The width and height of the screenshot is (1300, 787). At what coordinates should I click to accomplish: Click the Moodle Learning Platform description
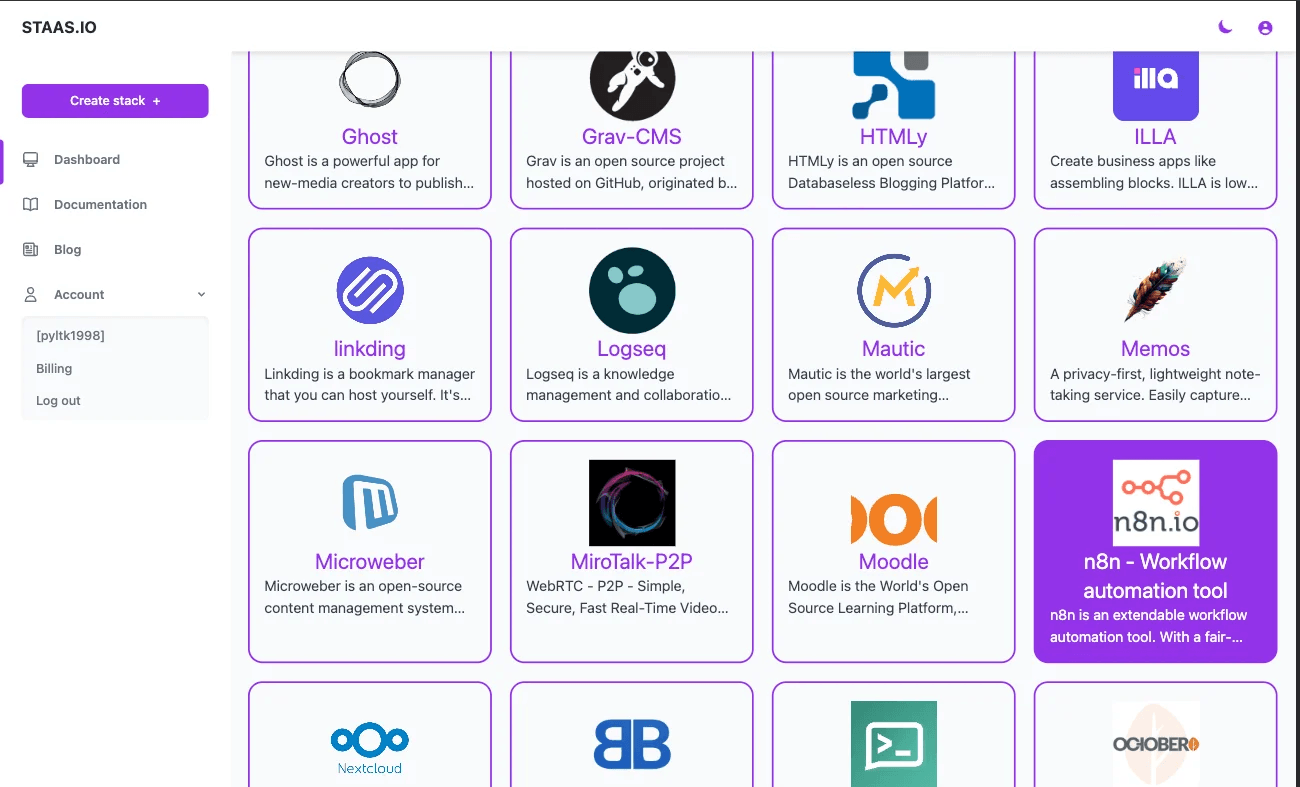(879, 597)
